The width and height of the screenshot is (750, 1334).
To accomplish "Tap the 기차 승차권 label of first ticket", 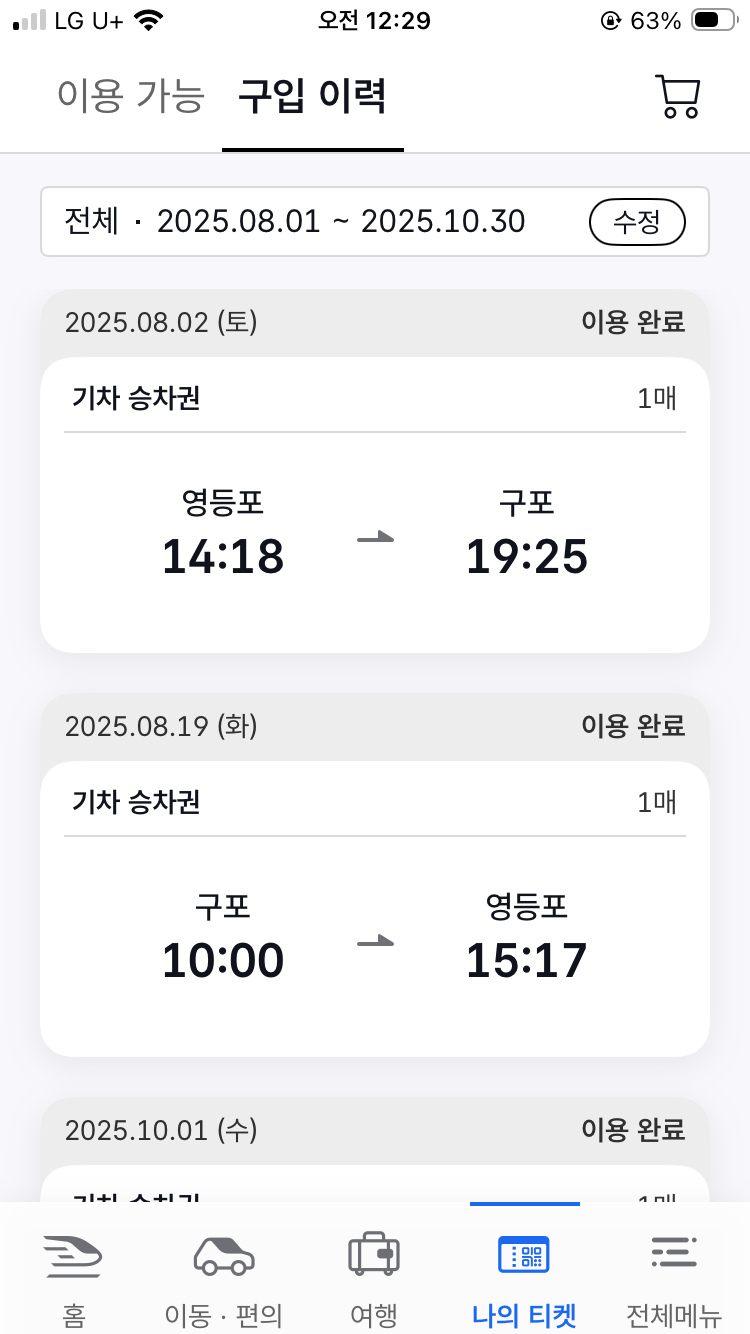I will [x=136, y=399].
